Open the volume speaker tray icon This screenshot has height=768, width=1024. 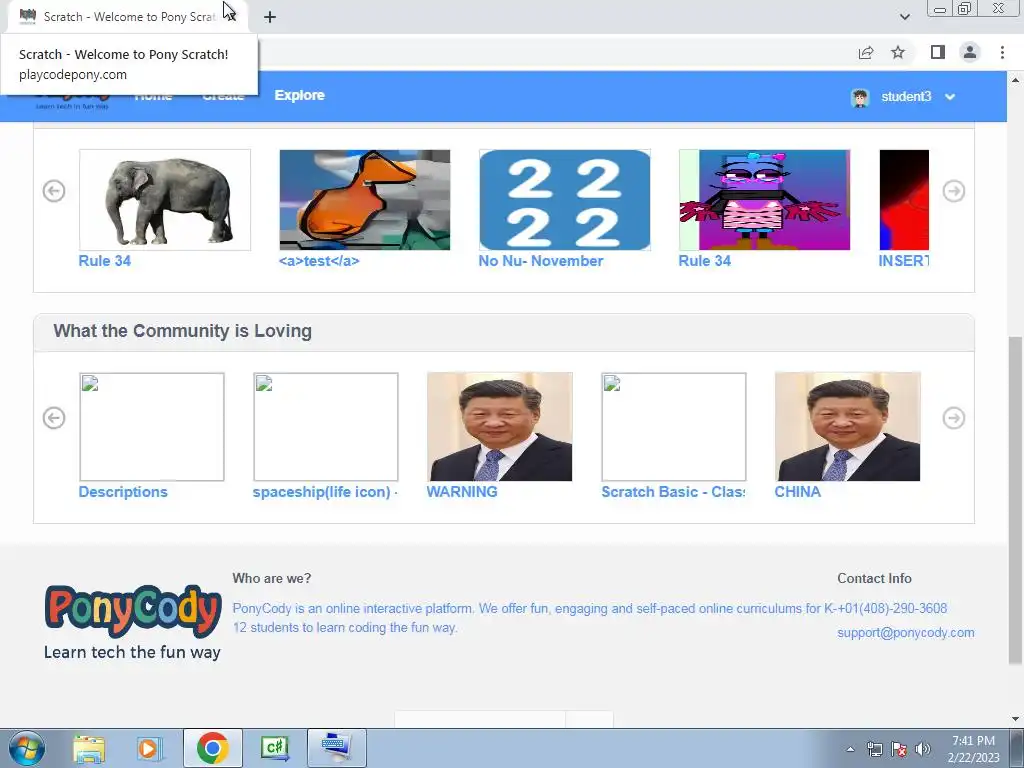click(x=923, y=749)
